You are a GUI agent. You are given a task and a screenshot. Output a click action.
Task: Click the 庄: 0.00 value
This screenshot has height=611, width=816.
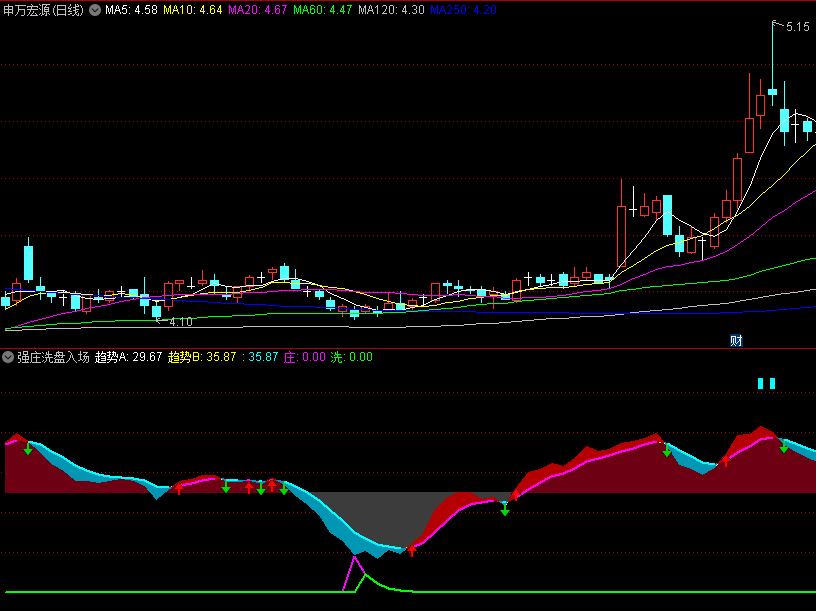point(304,357)
